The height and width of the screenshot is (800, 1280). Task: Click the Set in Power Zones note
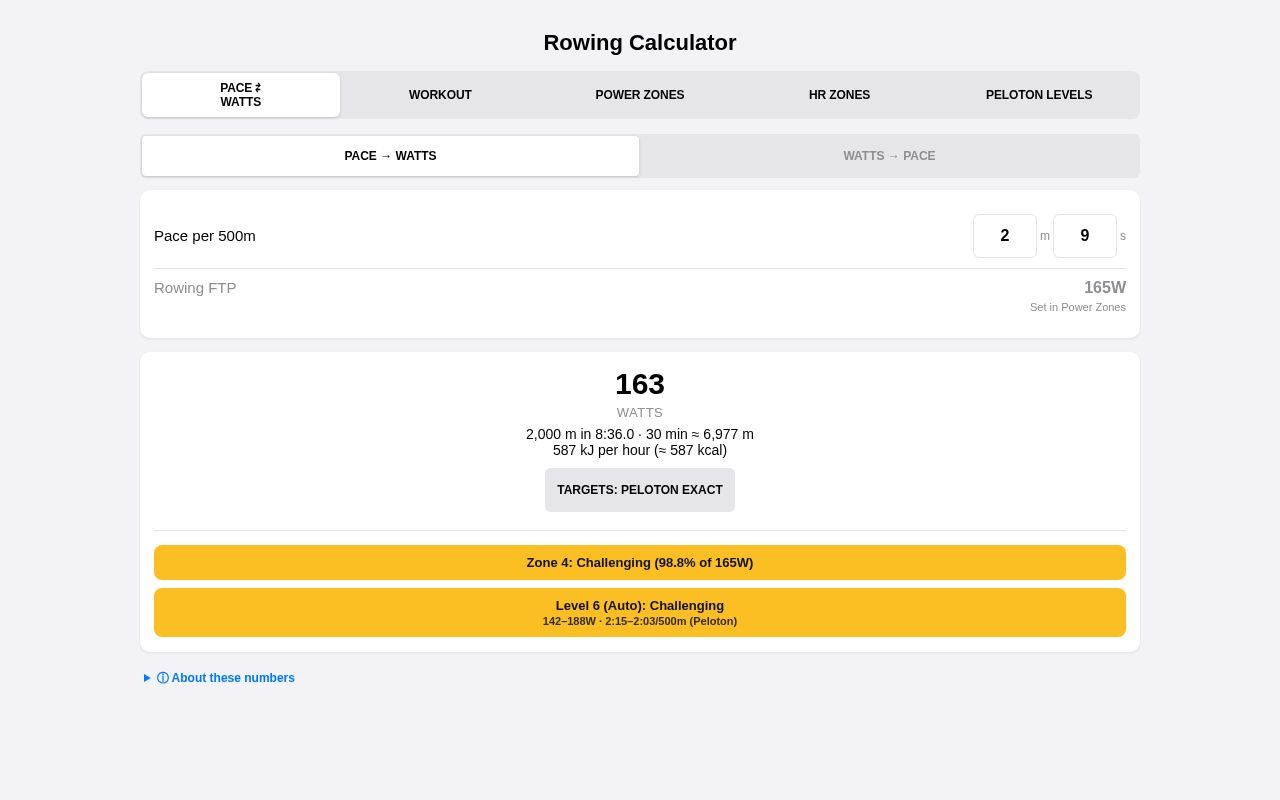tap(1078, 307)
